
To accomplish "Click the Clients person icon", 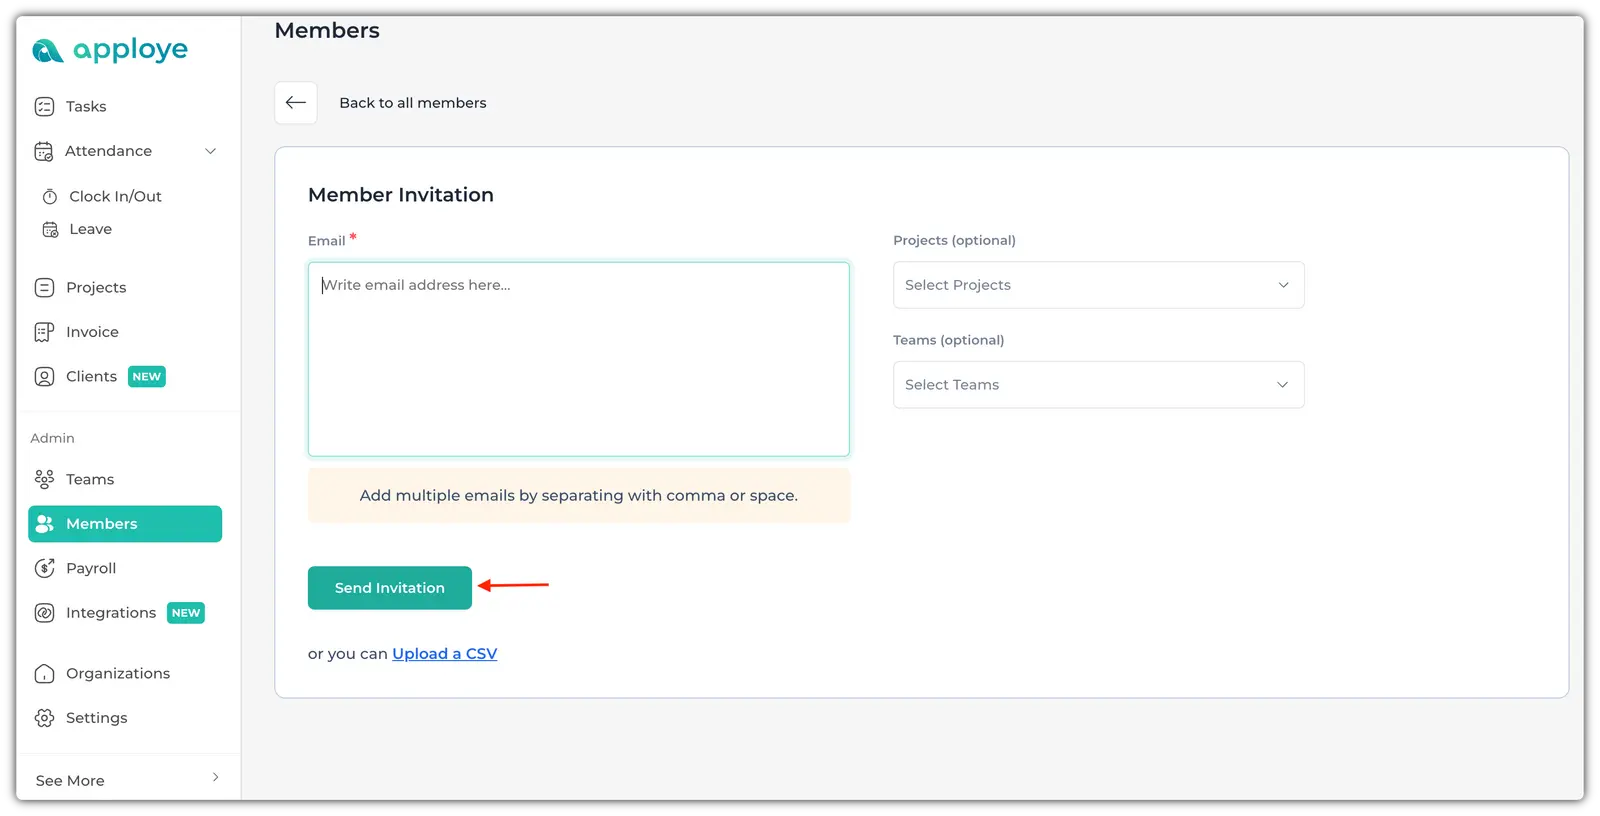I will 44,377.
